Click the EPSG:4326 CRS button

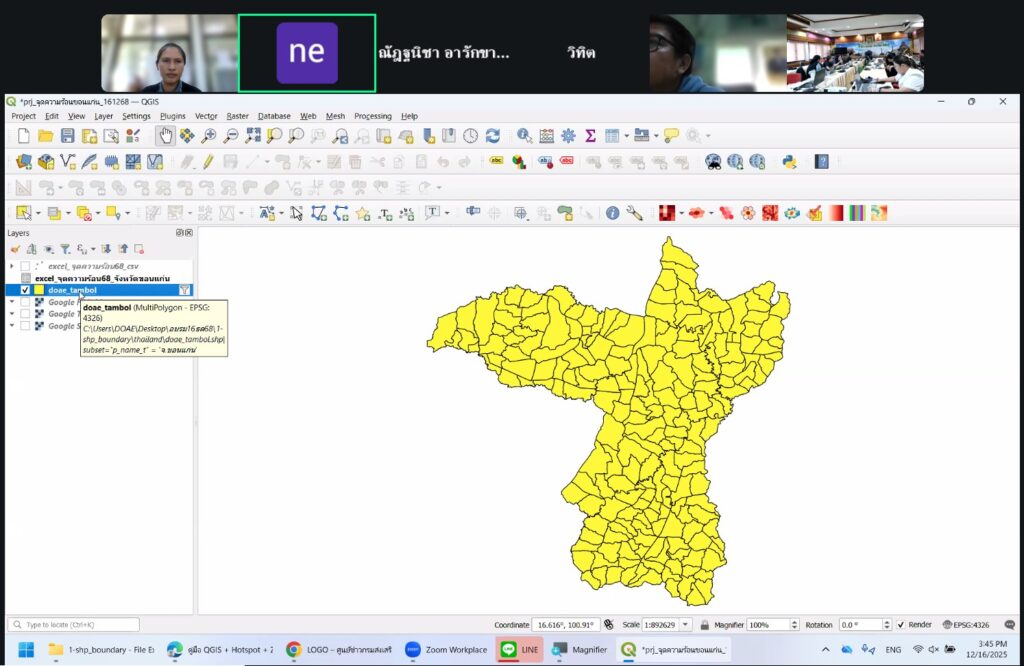point(966,624)
